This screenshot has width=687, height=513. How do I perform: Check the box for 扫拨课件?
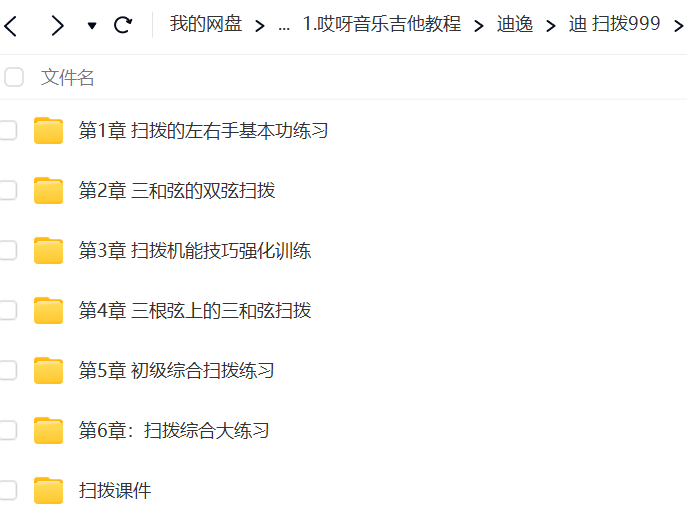point(7,491)
